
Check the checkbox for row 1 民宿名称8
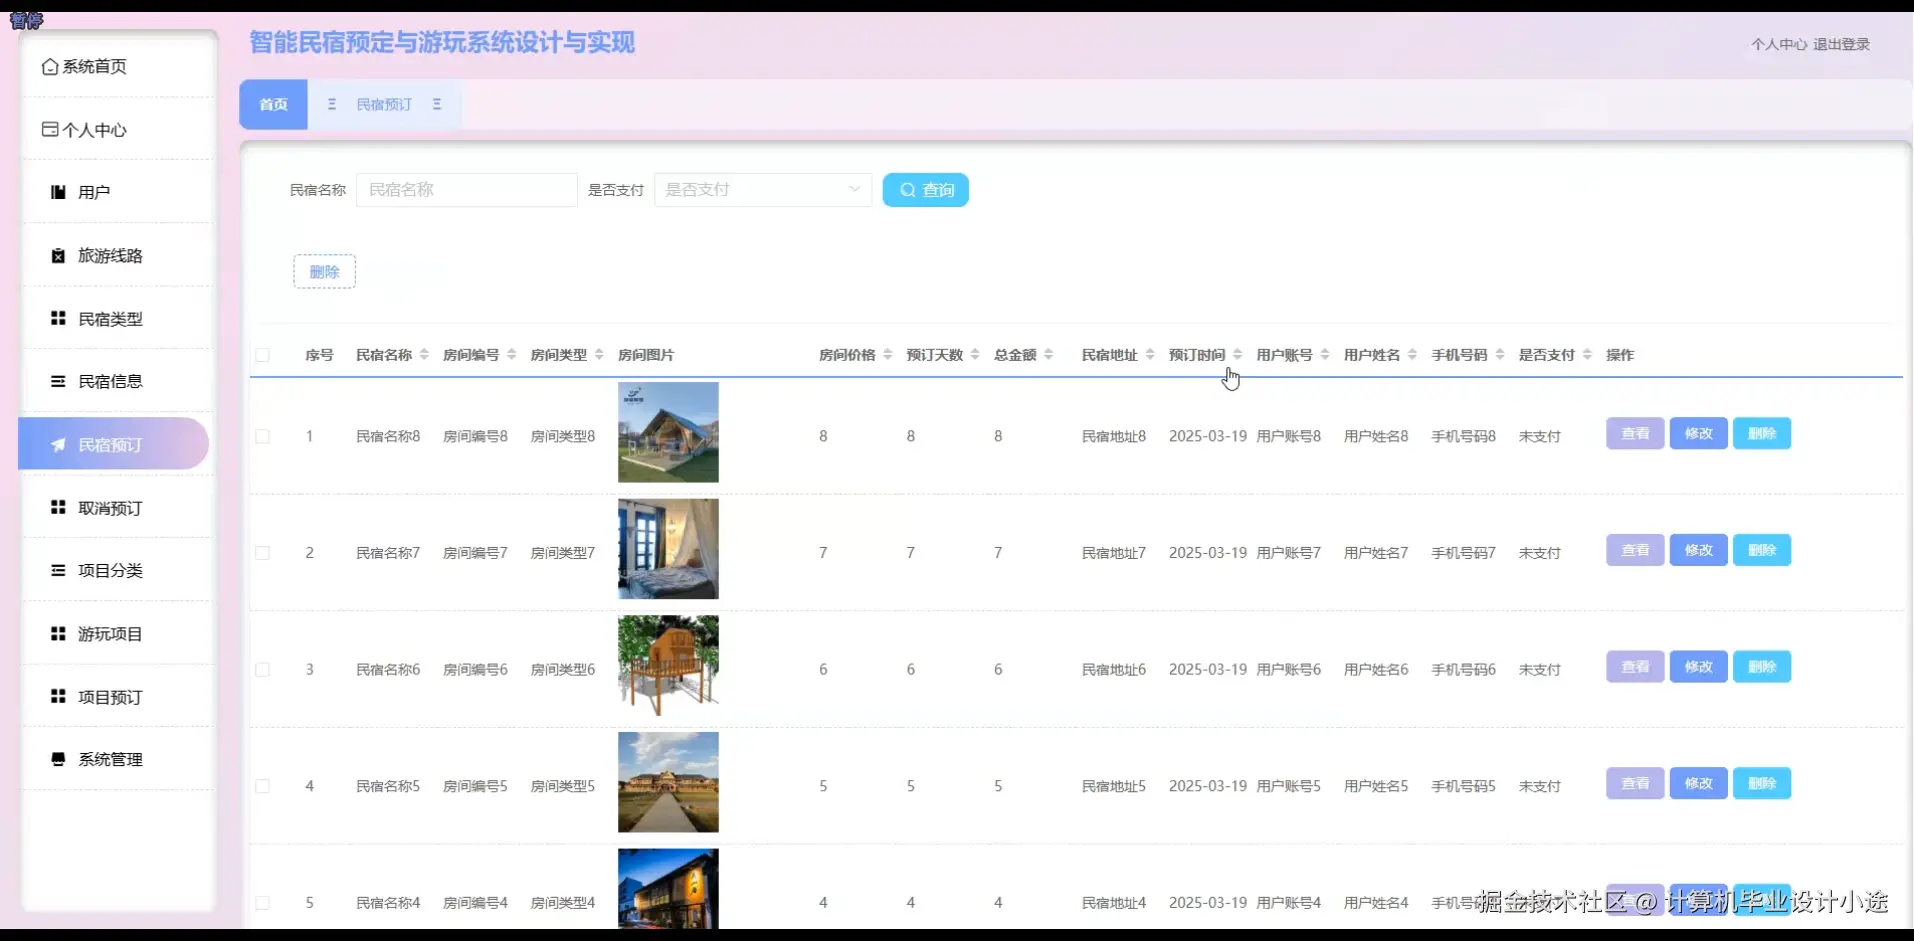[x=263, y=436]
